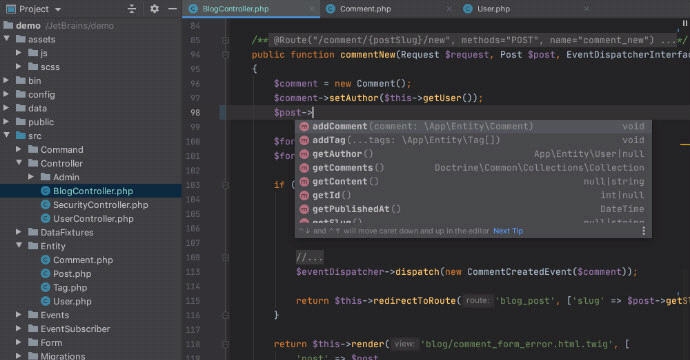This screenshot has width=690, height=360.
Task: Expand the scss folder
Action: click(x=18, y=66)
